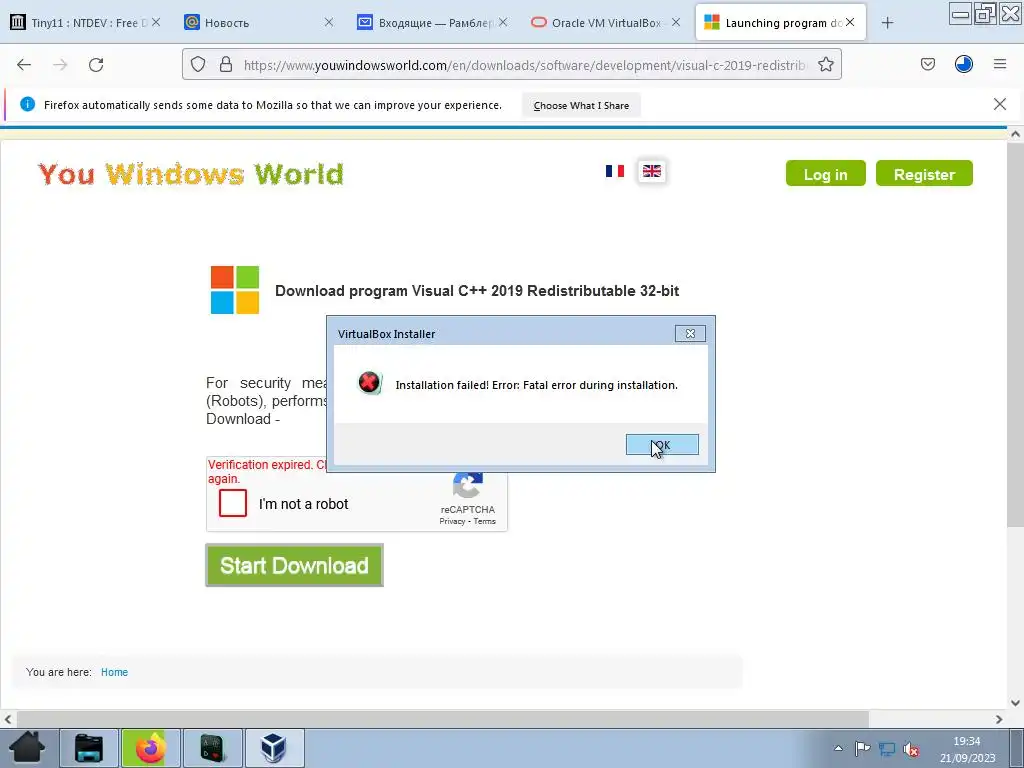
Task: Click the muted volume tray icon
Action: tap(911, 749)
